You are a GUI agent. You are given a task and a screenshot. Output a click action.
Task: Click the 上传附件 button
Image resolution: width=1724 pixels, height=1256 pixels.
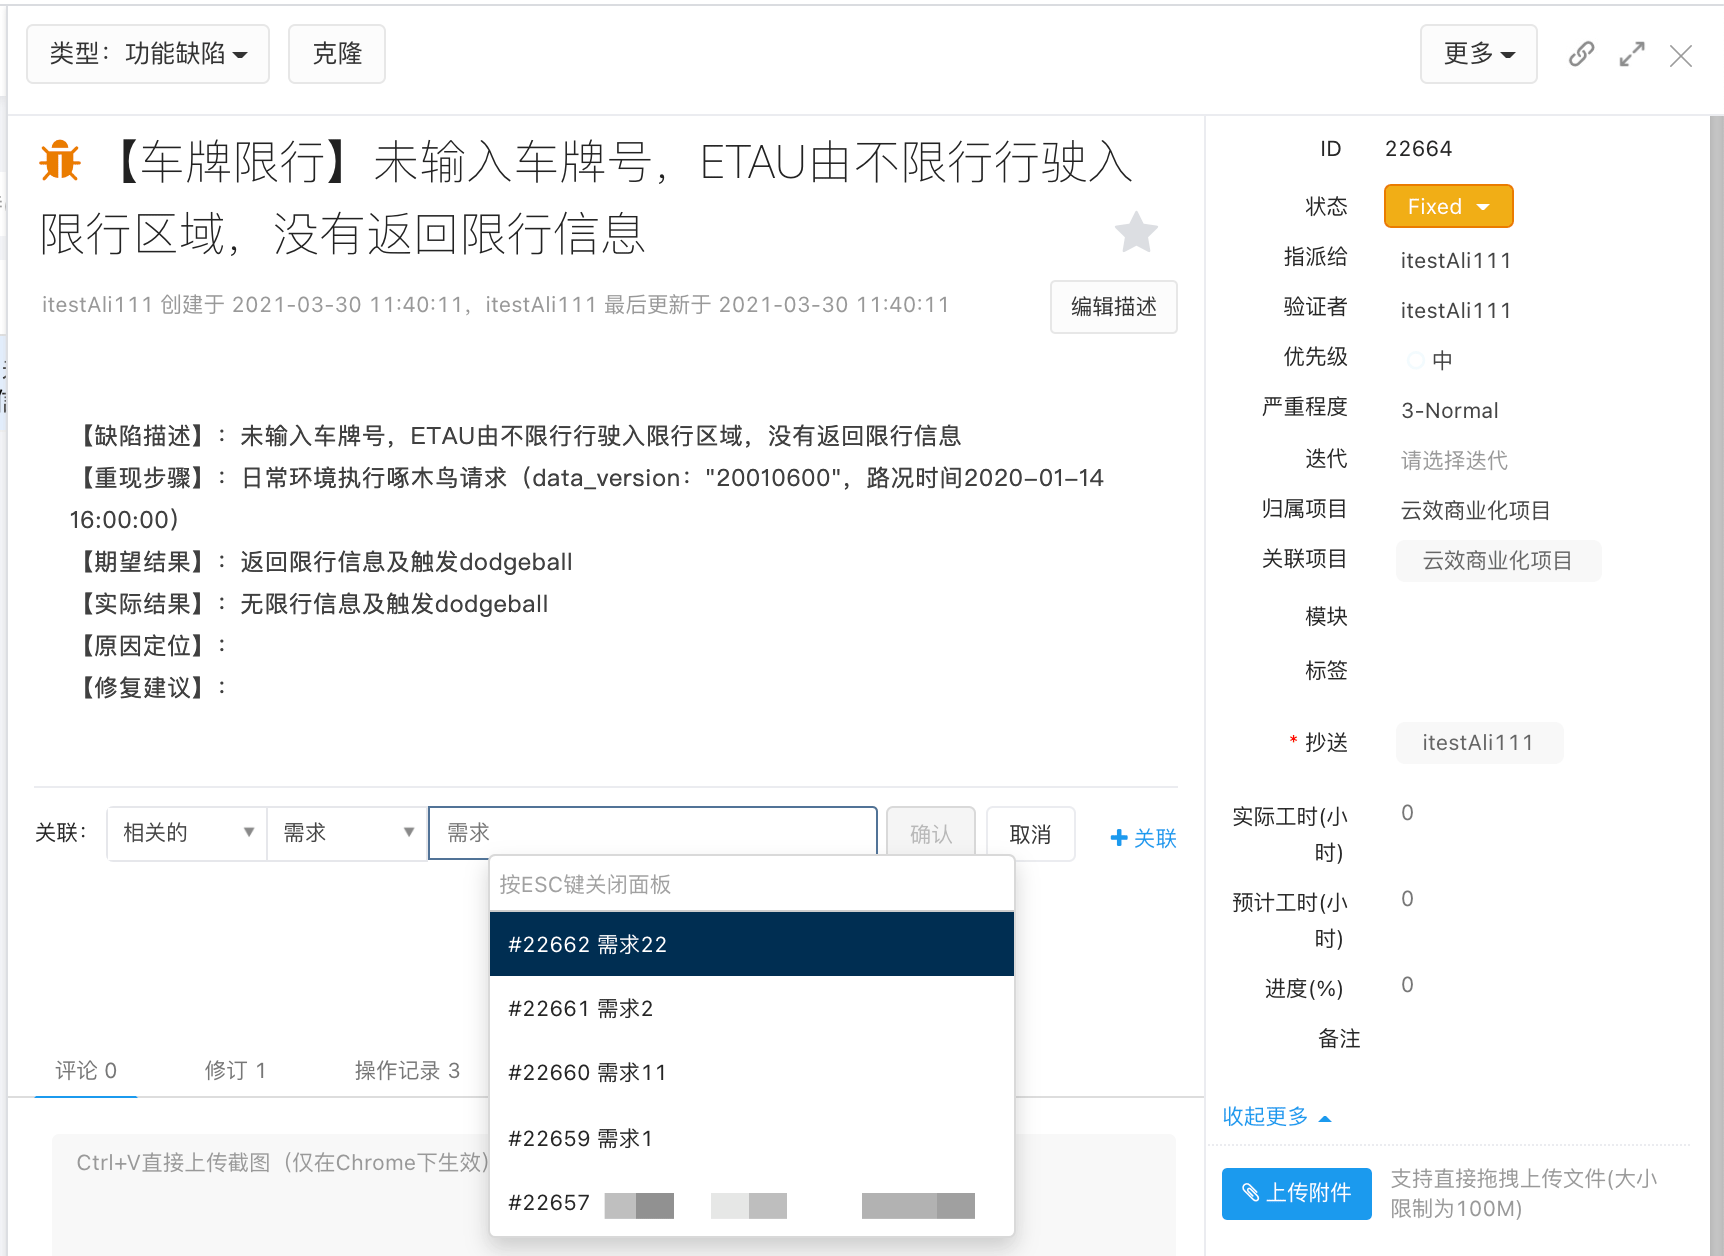(x=1296, y=1193)
